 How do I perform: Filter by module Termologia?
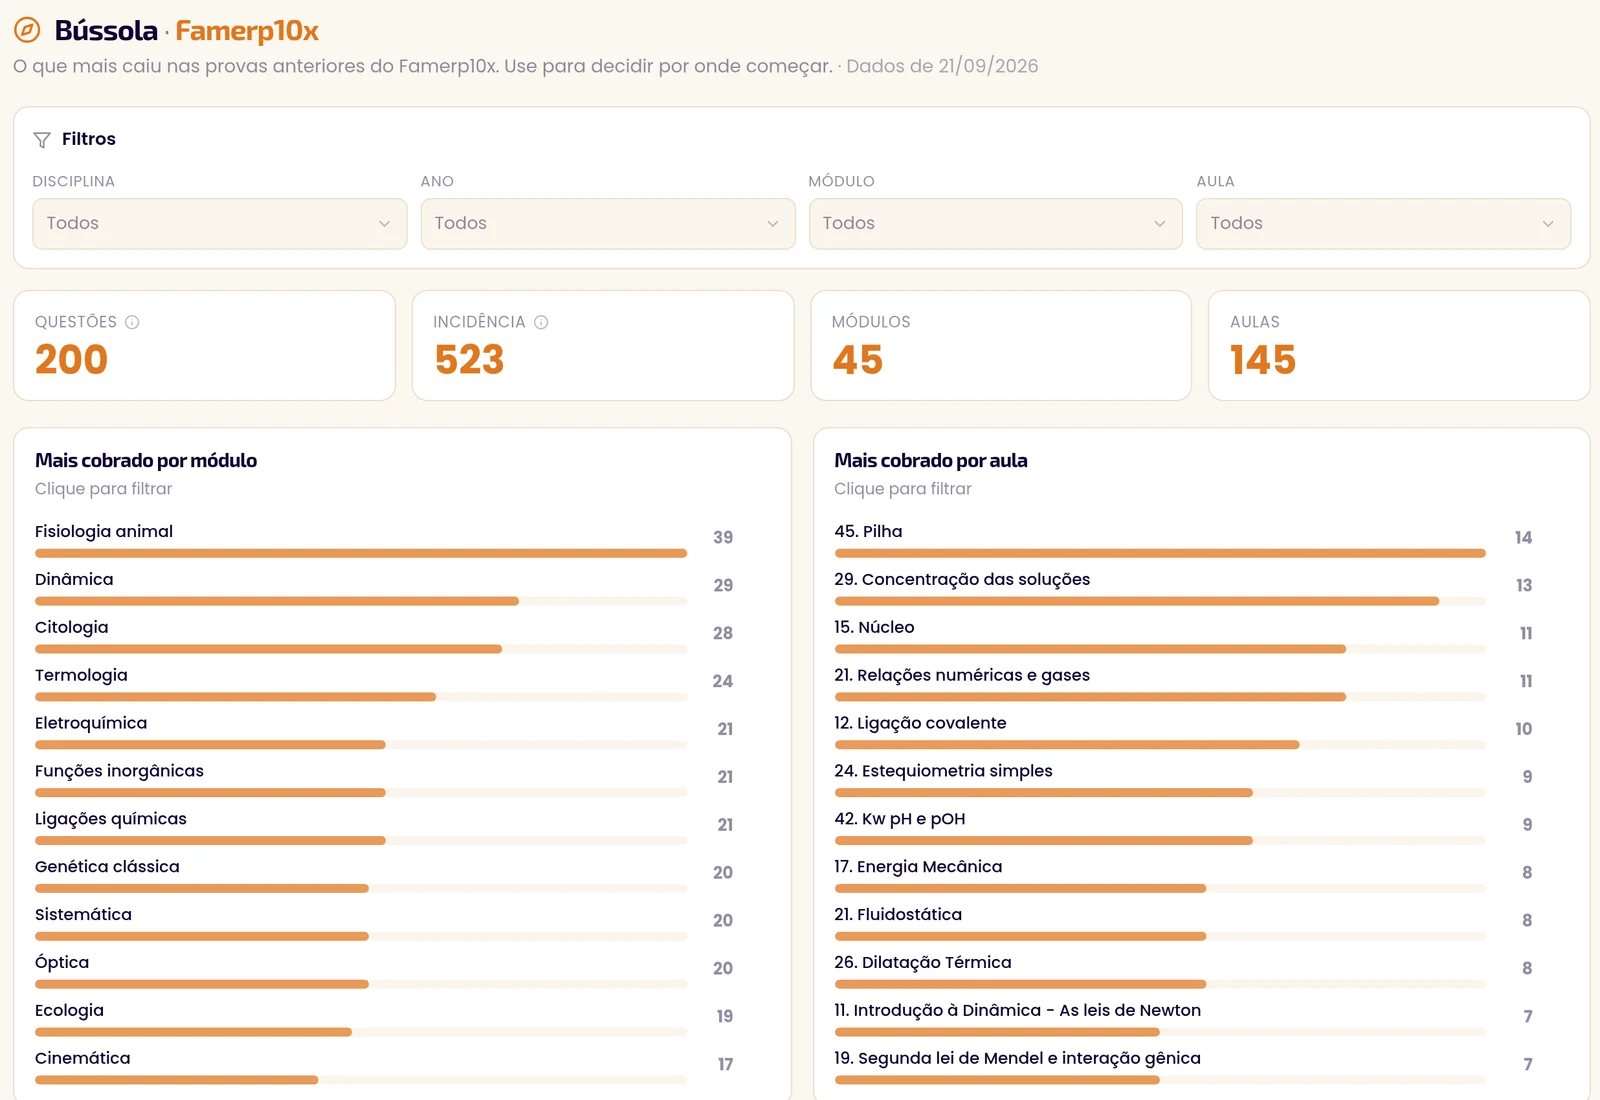[x=384, y=683]
